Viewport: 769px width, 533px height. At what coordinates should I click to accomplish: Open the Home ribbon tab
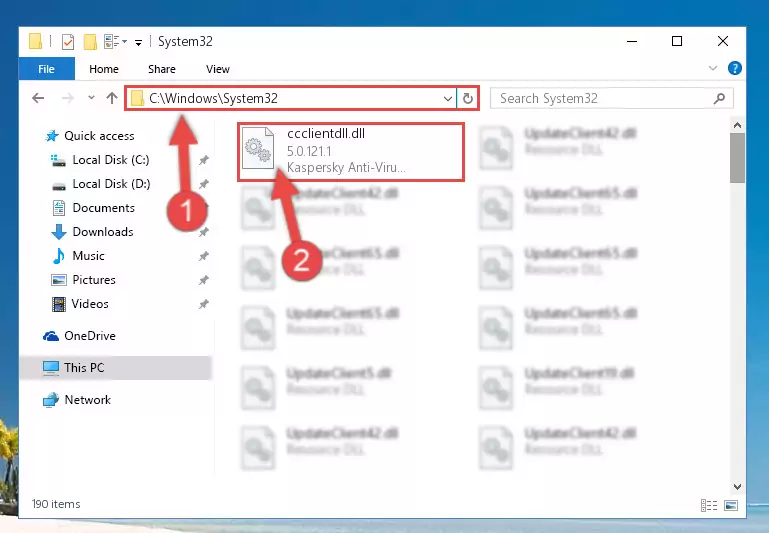(x=104, y=69)
